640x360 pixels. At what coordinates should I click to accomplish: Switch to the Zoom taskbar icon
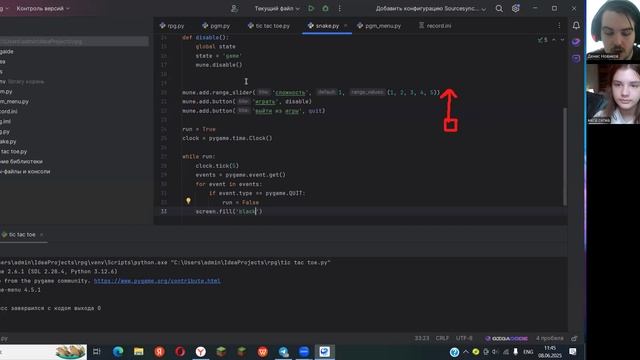click(304, 351)
